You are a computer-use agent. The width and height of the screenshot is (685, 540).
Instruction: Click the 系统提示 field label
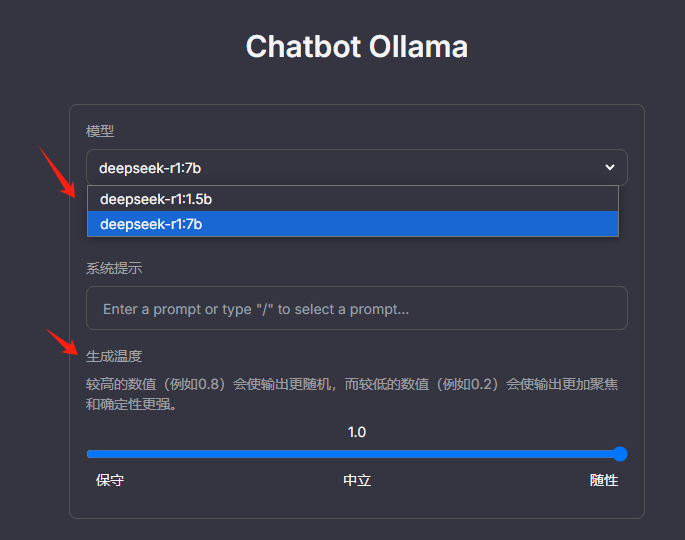tap(115, 268)
